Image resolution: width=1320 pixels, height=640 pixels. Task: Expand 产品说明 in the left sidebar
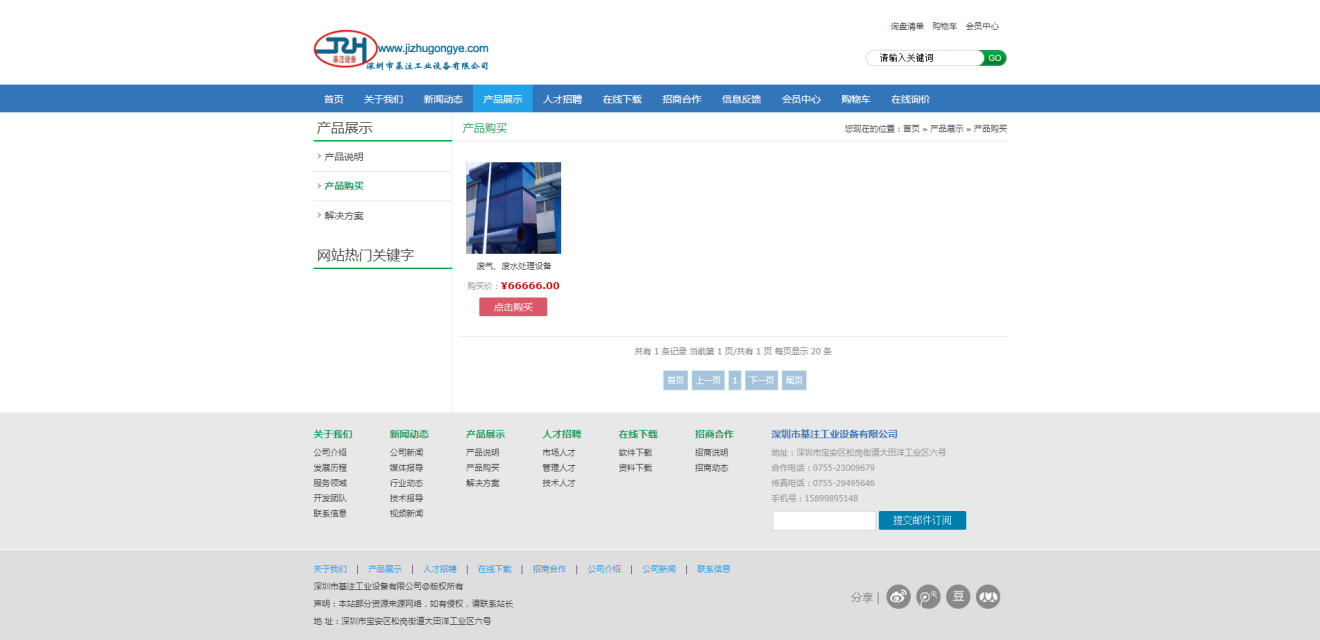coord(344,157)
